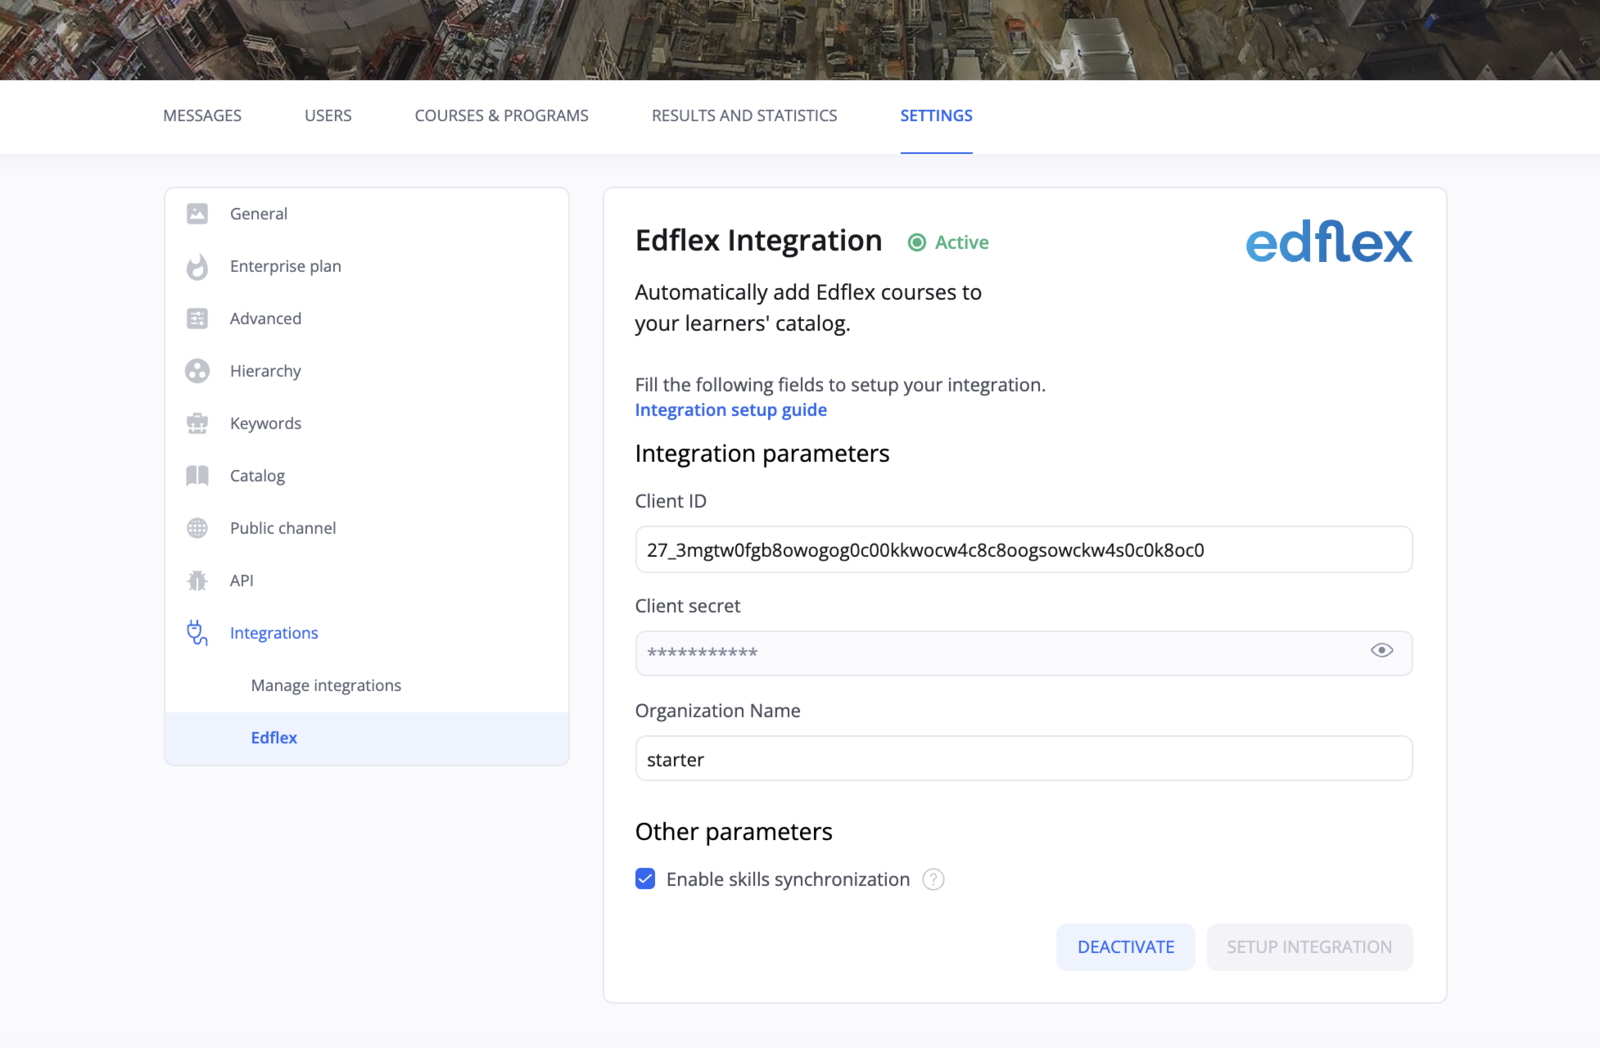Open Enterprise plan section

367,266
